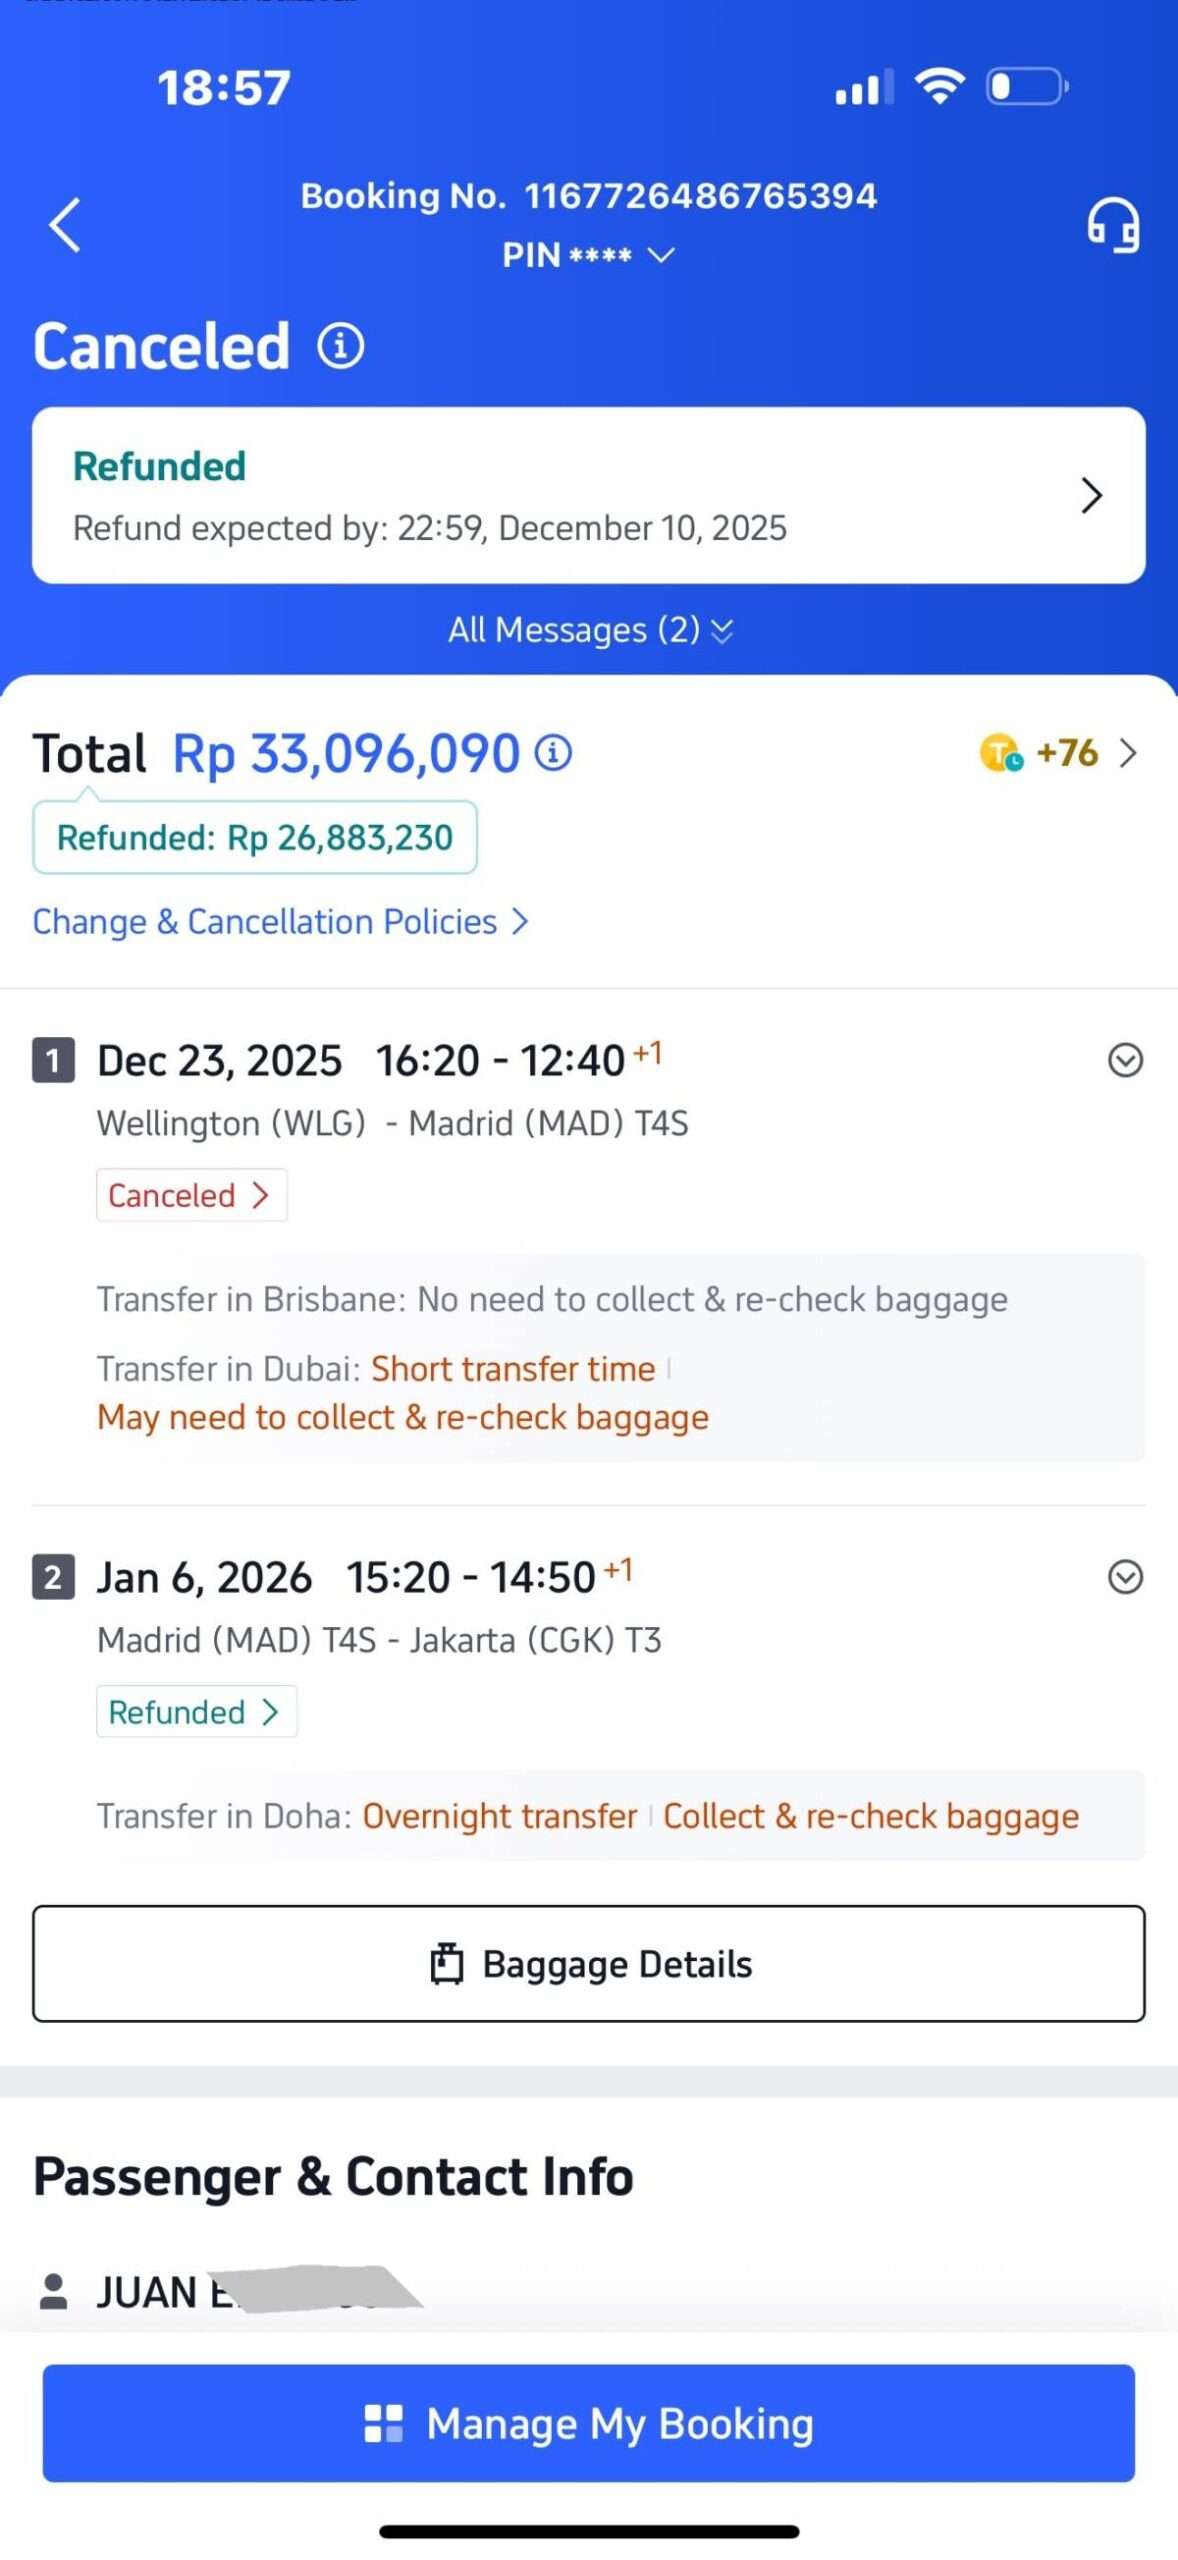Expand Wellington to Madrid flight details

click(1125, 1060)
